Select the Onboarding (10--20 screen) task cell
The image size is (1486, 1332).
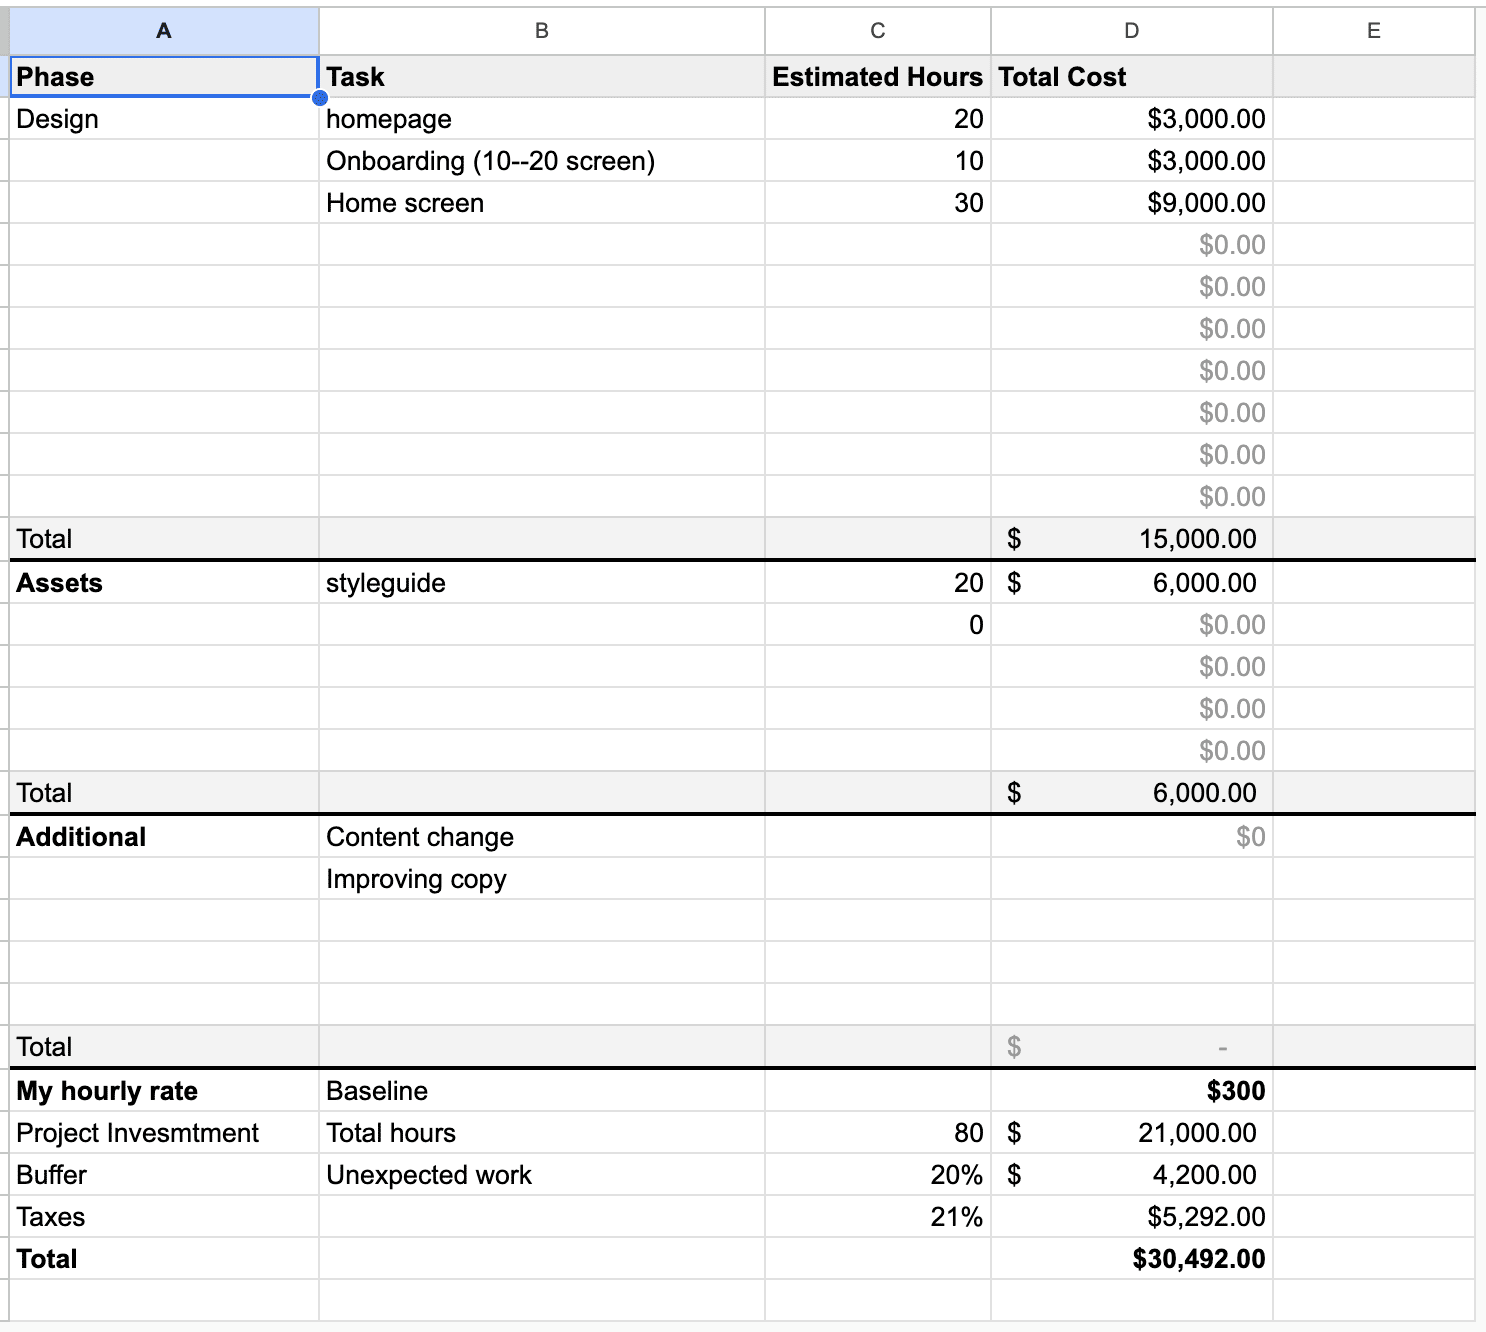[x=541, y=161]
